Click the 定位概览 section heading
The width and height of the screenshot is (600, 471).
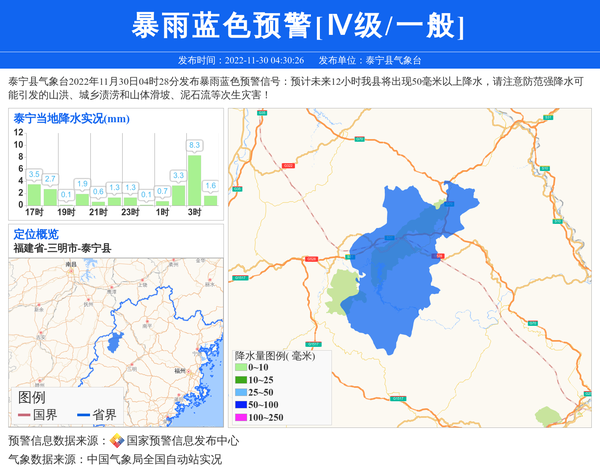click(36, 234)
